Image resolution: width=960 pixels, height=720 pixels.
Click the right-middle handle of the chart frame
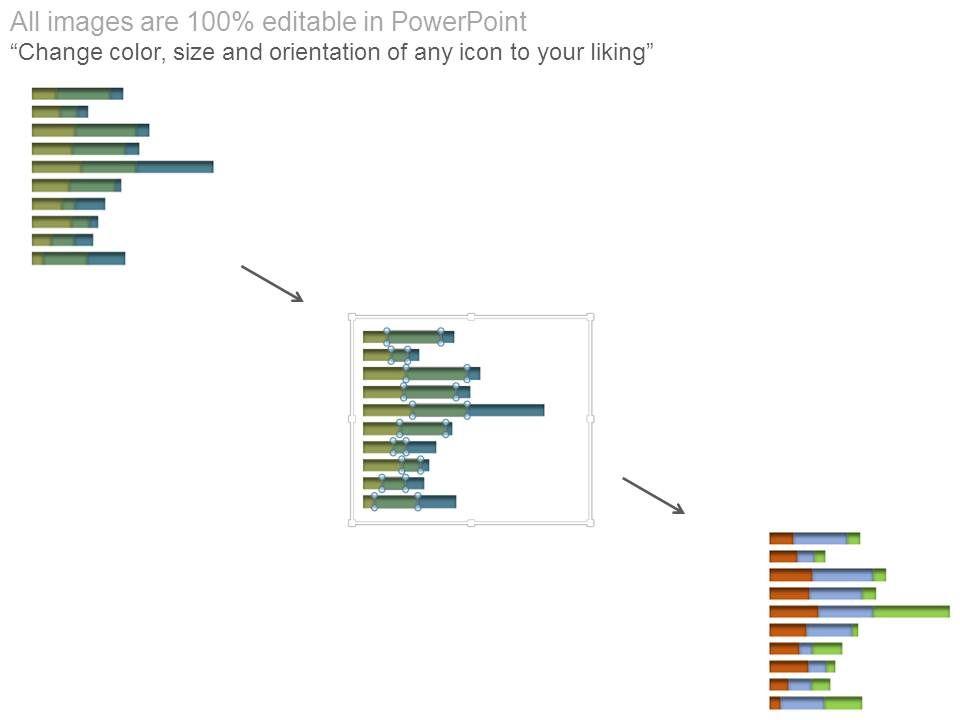(x=590, y=419)
